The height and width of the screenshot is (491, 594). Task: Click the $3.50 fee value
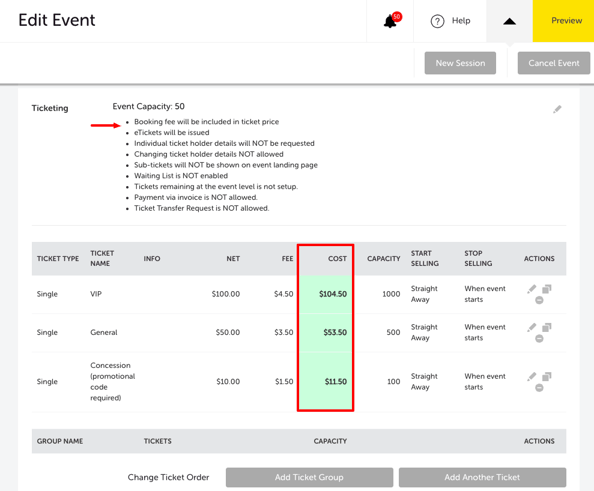[284, 332]
